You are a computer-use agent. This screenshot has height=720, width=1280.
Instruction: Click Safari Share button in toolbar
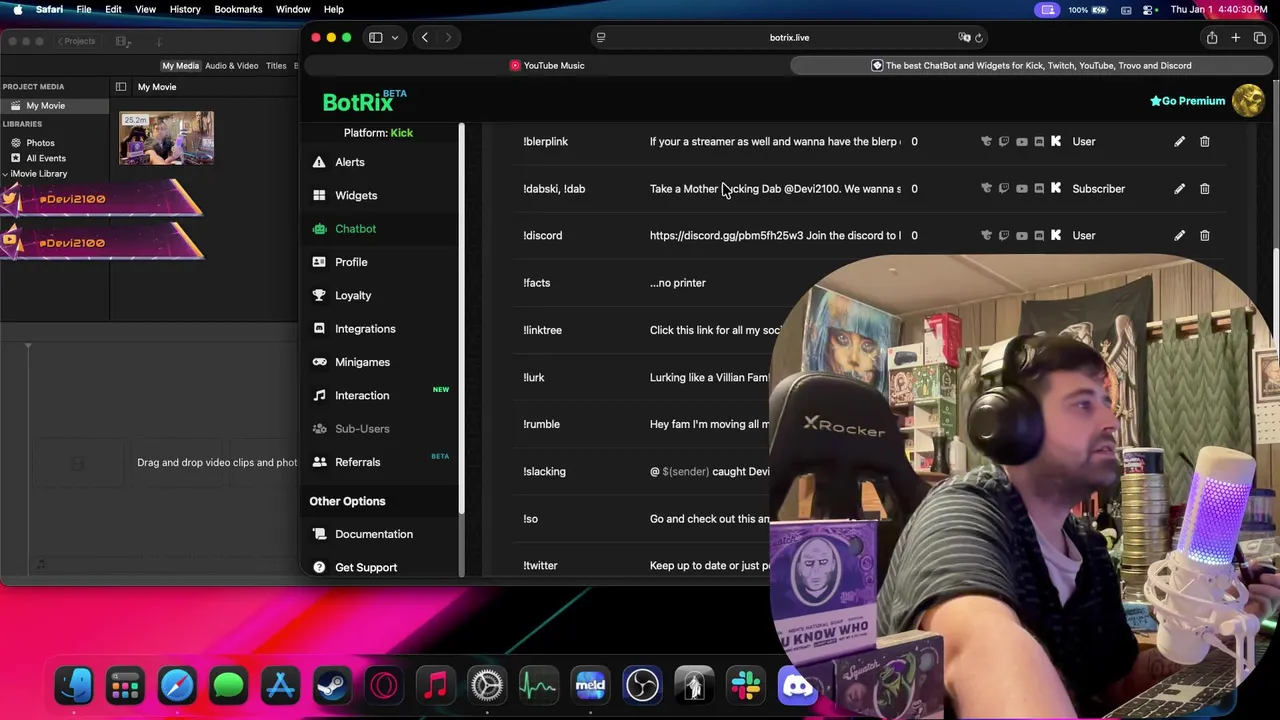[x=1211, y=38]
